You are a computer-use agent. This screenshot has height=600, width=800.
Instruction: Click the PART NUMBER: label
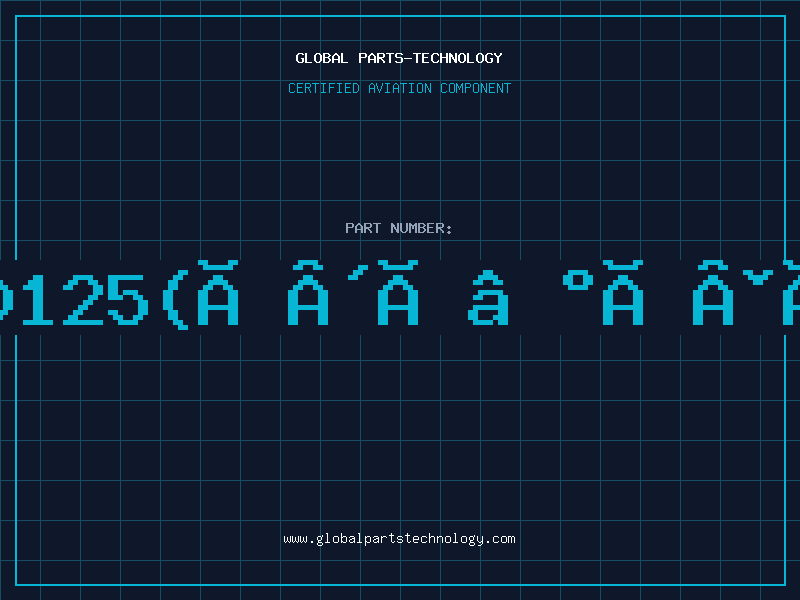point(399,228)
